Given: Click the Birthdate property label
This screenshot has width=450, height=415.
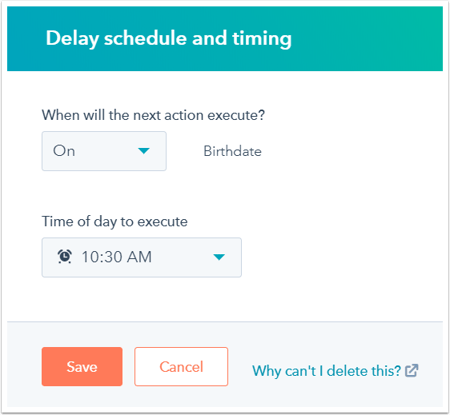Looking at the screenshot, I should coord(232,151).
